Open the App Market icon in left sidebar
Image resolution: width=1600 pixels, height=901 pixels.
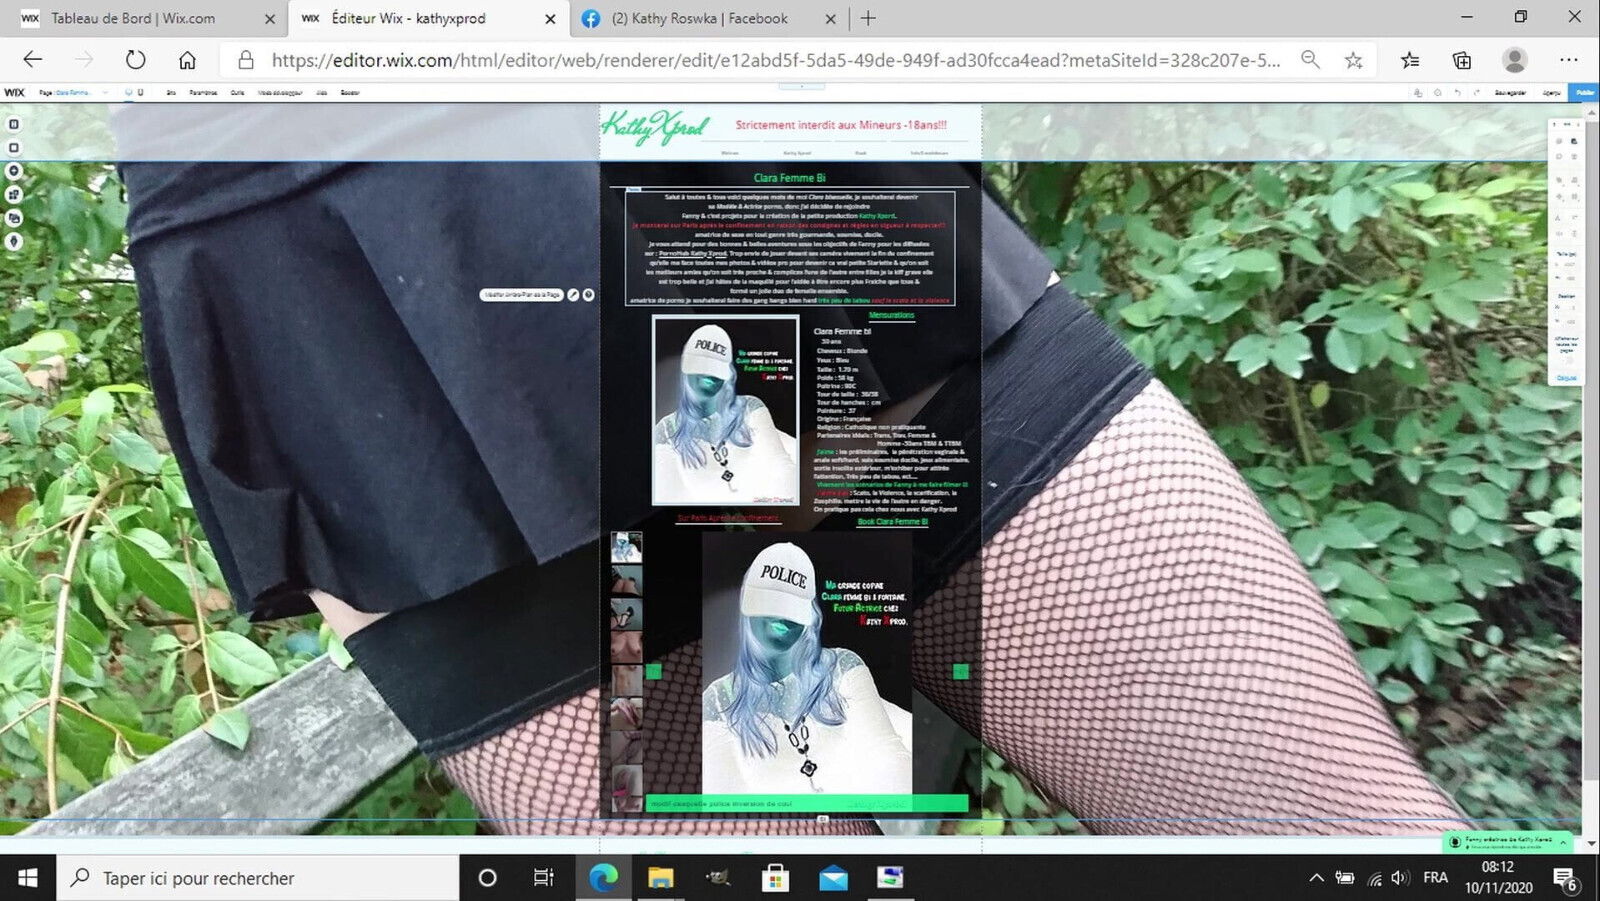tap(14, 195)
